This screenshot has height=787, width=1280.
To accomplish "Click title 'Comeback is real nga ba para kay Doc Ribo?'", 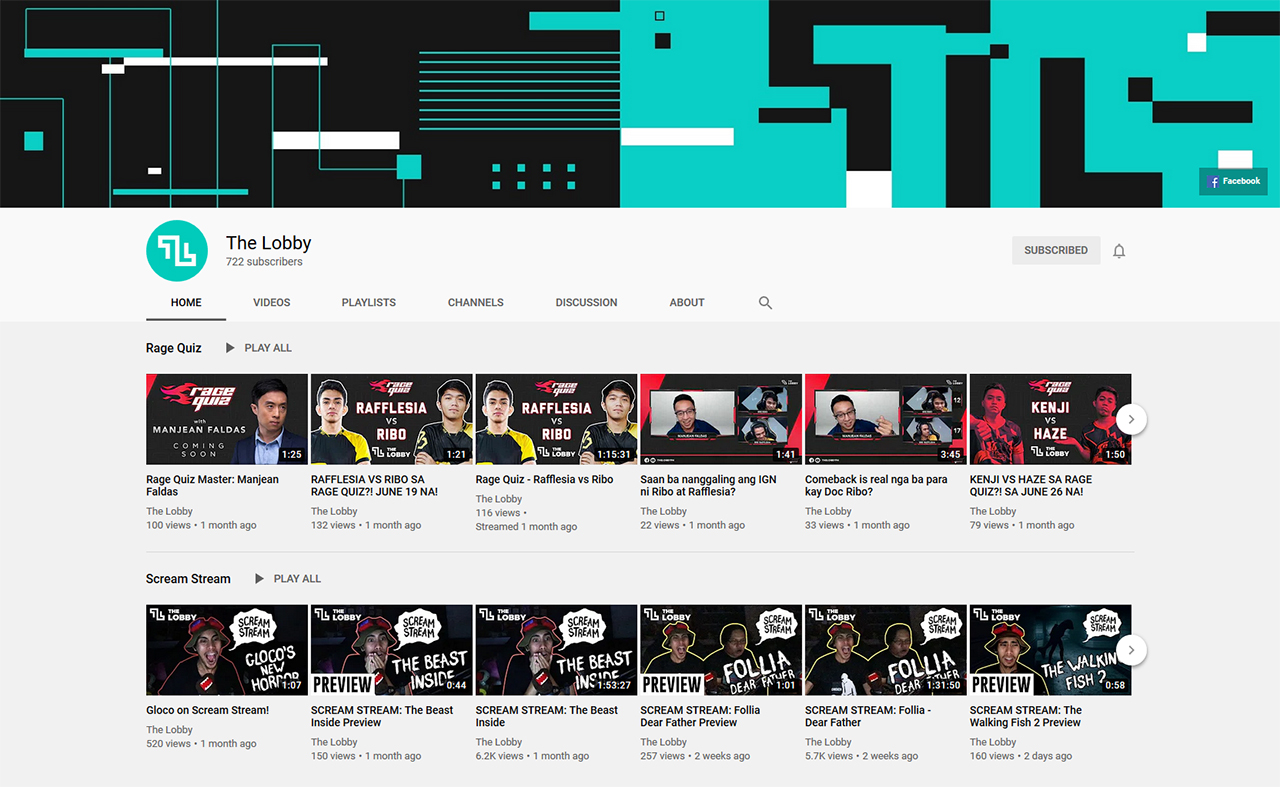I will click(876, 486).
